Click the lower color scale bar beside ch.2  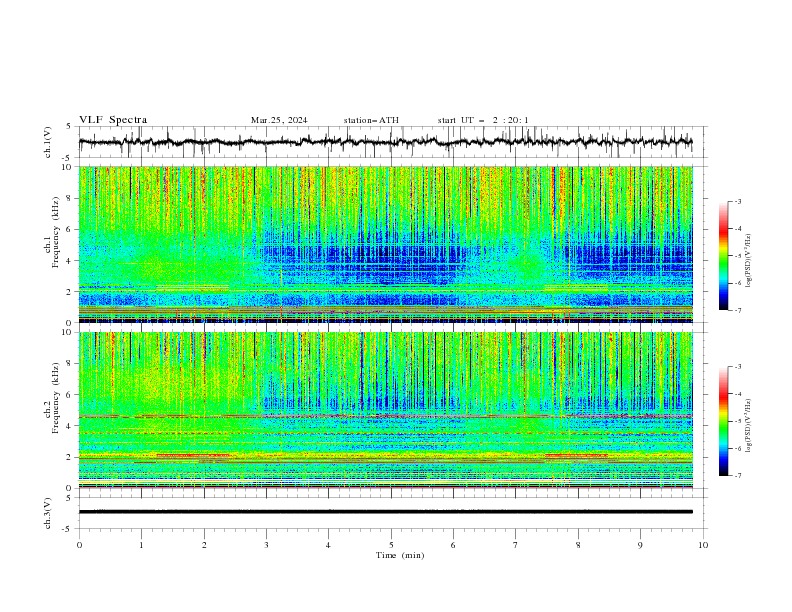[x=723, y=421]
